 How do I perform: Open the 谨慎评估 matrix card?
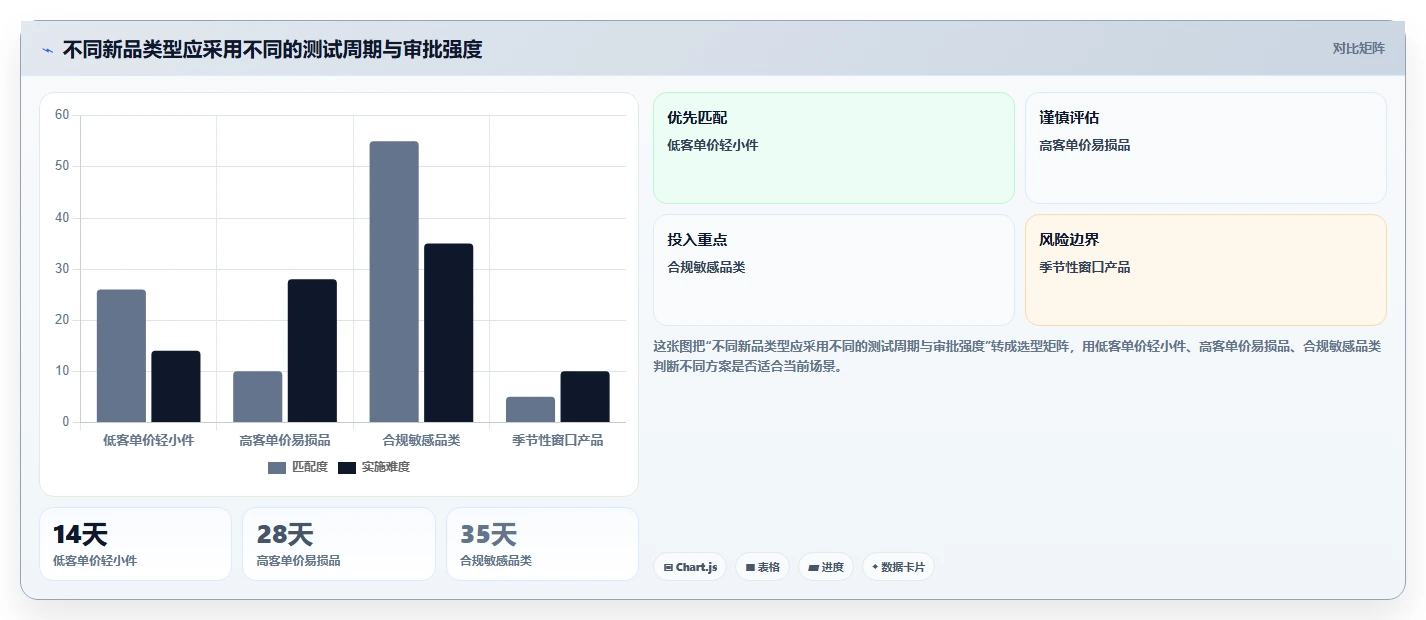(1206, 148)
